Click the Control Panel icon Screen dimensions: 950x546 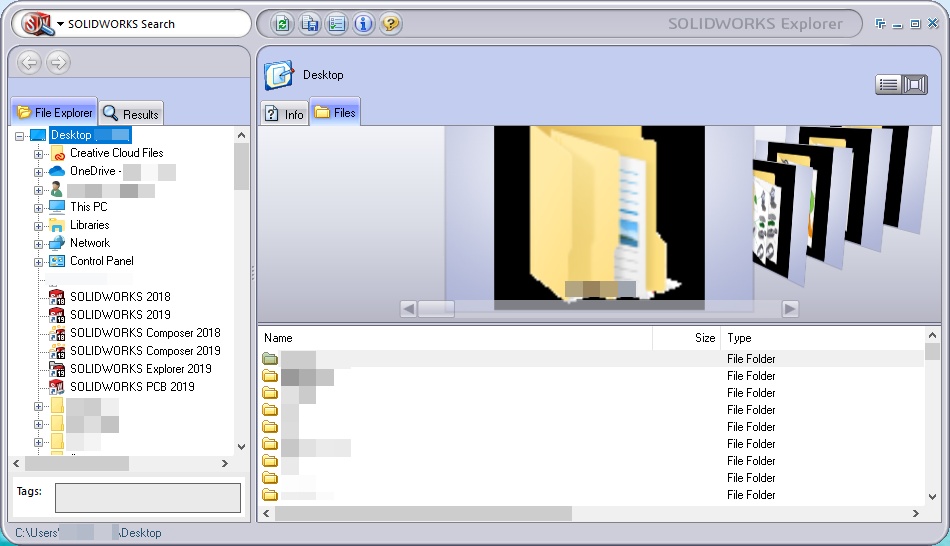57,261
